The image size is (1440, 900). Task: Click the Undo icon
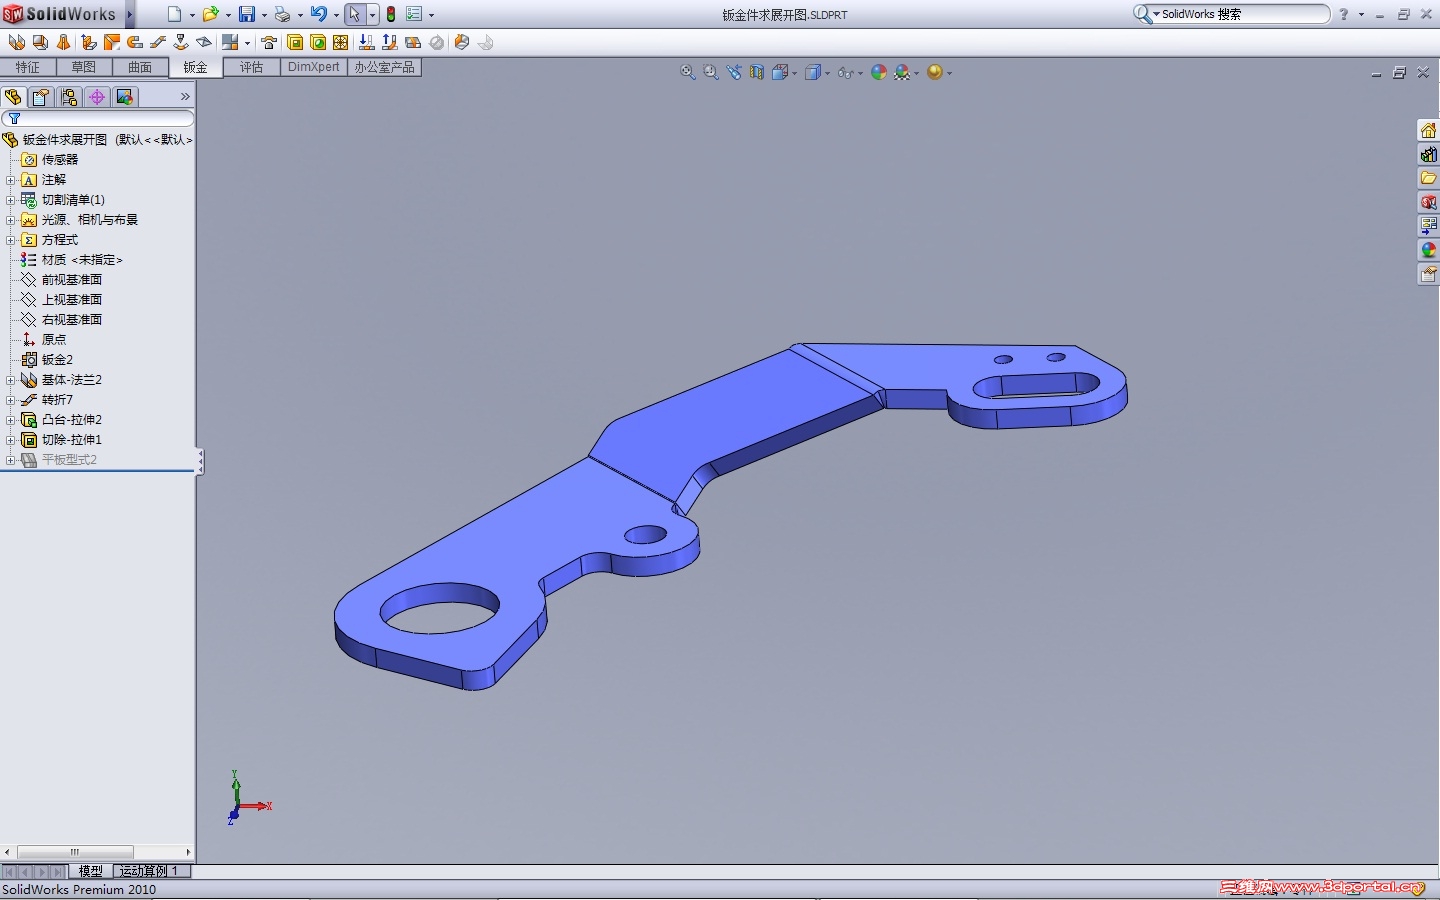point(318,14)
